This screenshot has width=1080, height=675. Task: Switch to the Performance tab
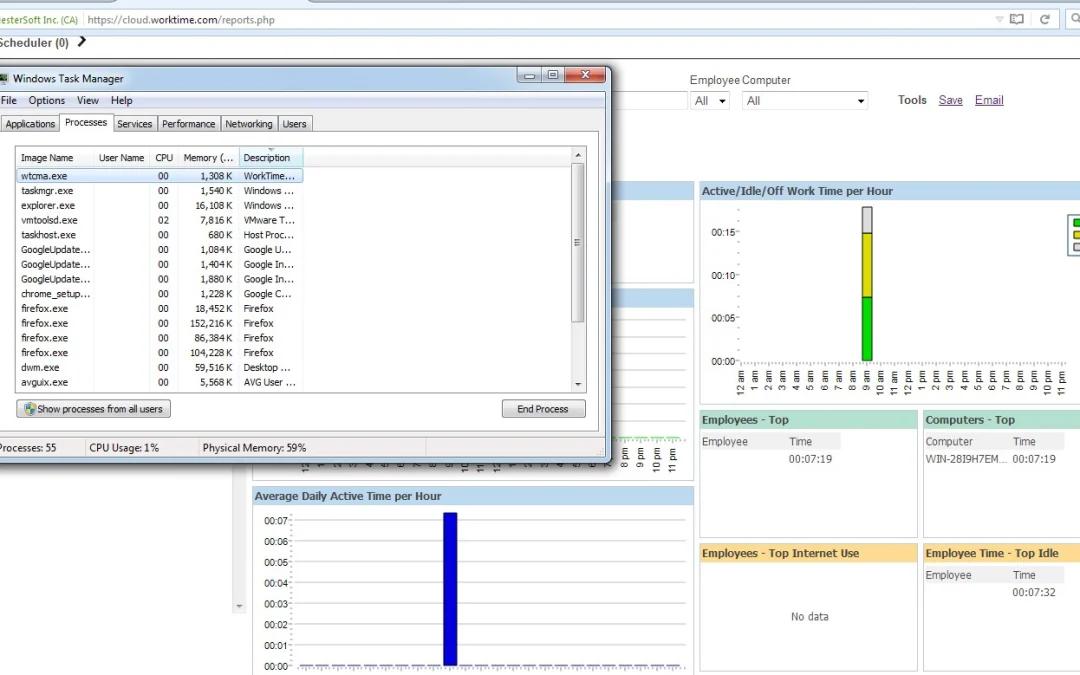189,124
